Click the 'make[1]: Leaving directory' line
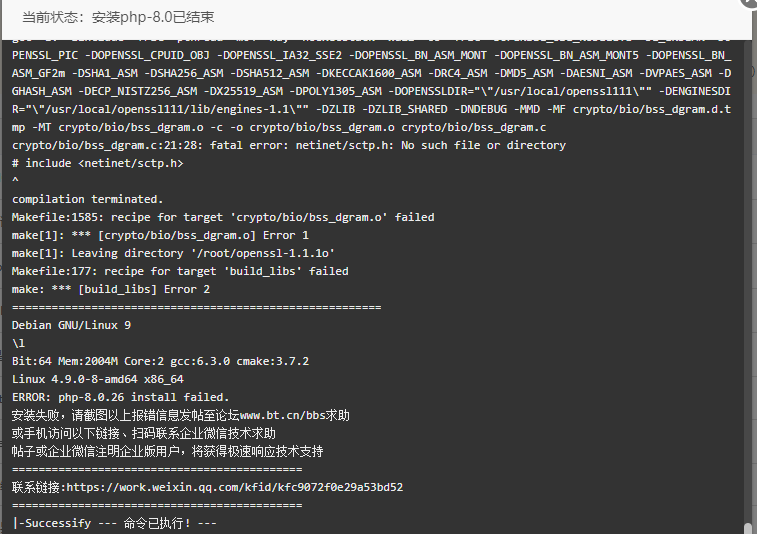Image resolution: width=757 pixels, height=534 pixels. point(173,253)
